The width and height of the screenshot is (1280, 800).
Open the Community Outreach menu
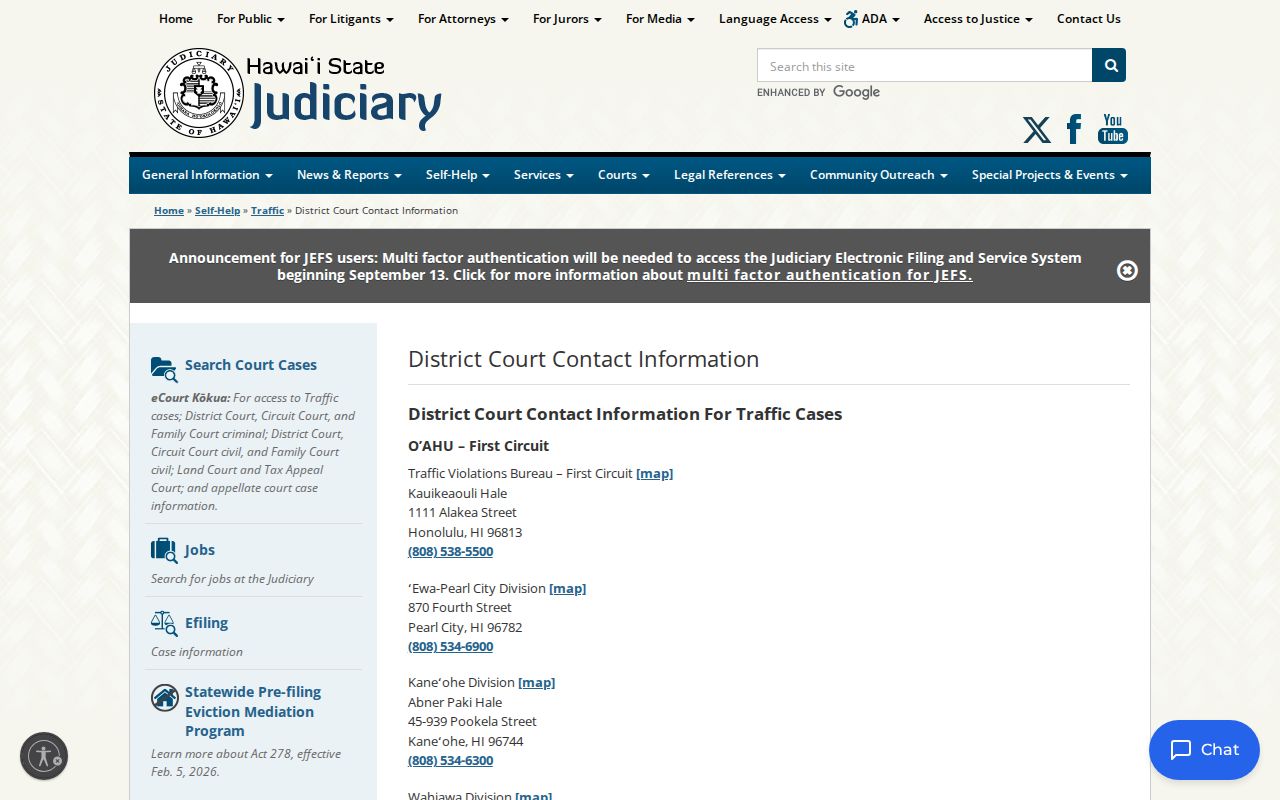879,175
